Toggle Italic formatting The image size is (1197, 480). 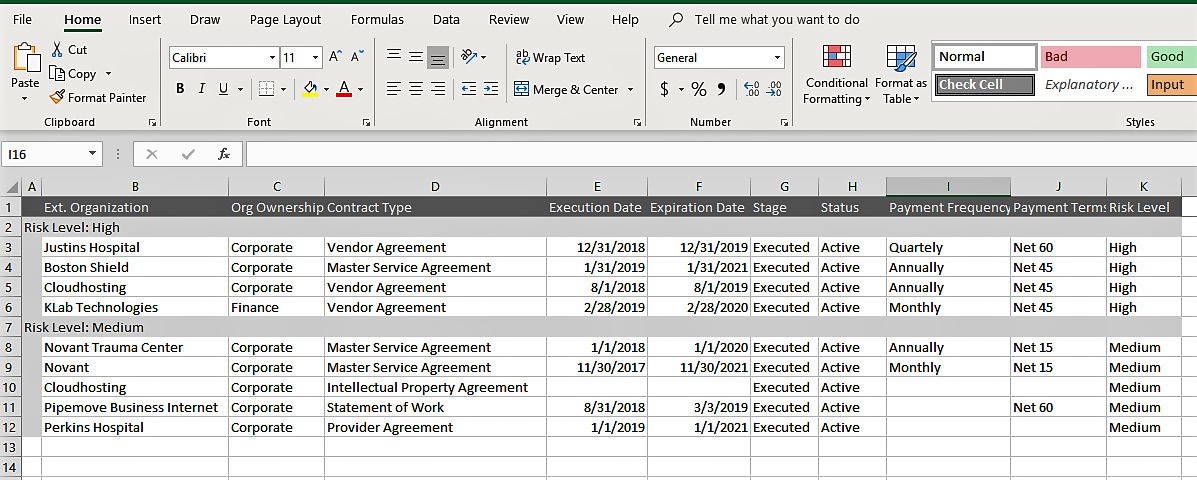(x=202, y=89)
